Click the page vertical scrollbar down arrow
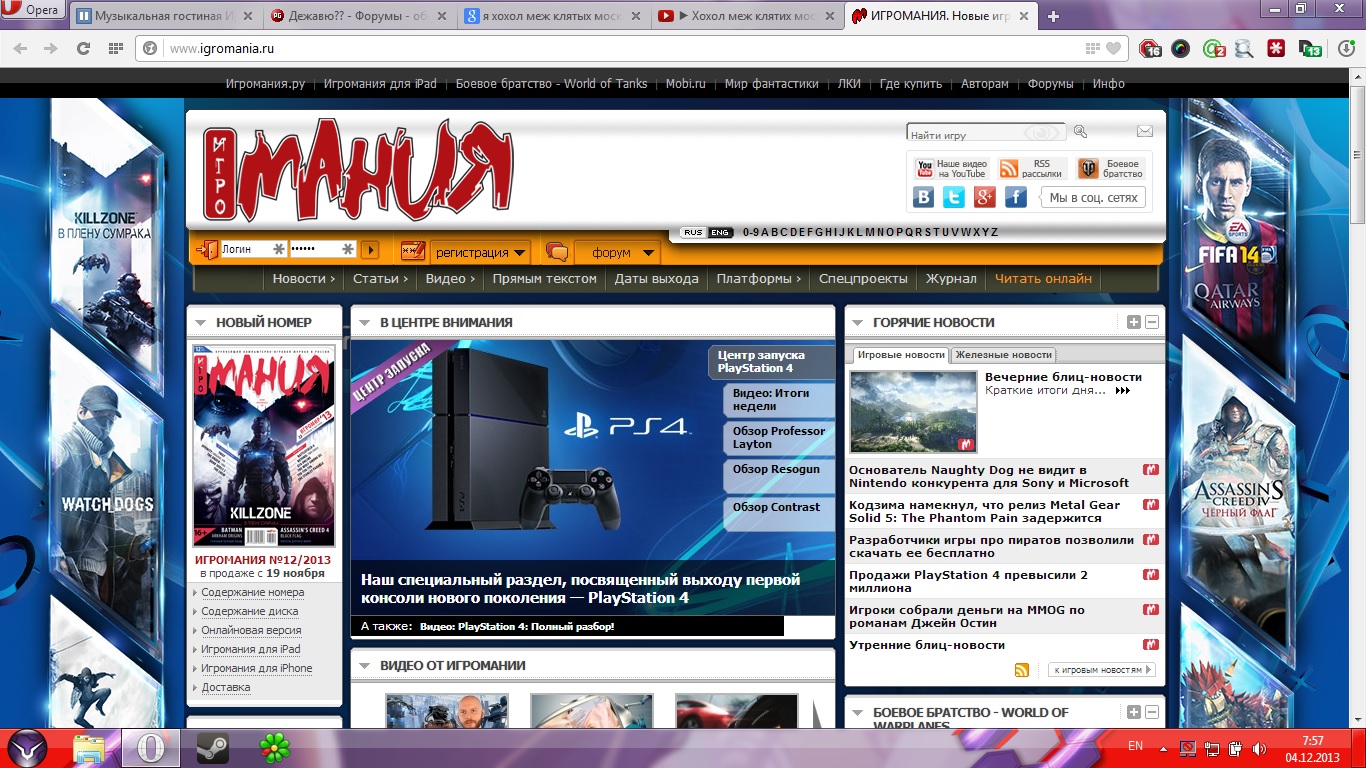 [1358, 720]
